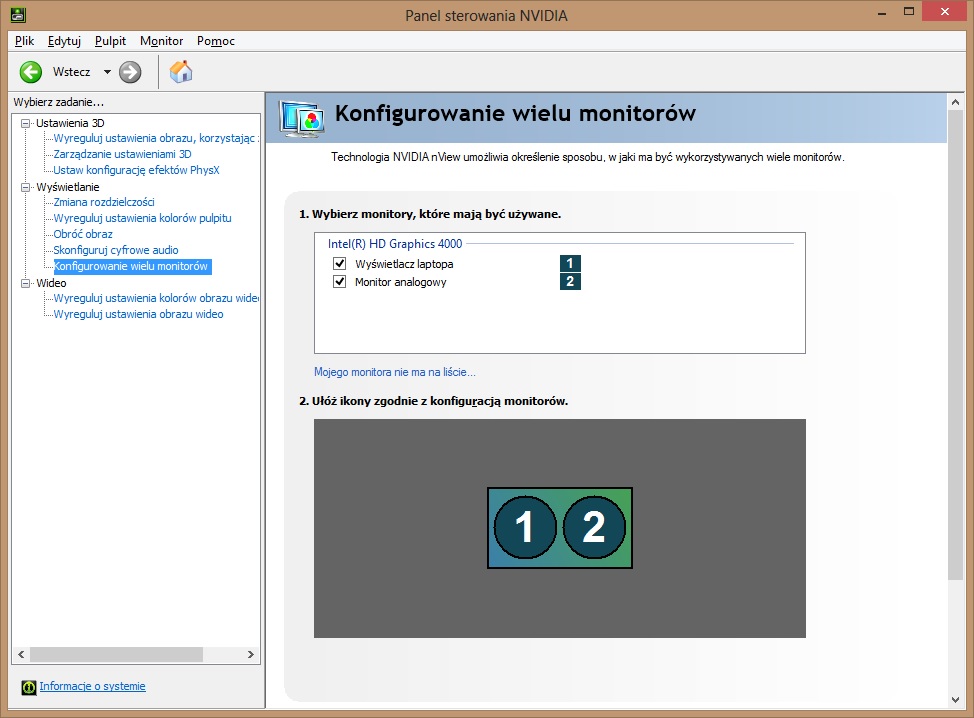Click the green Back arrow icon
974x718 pixels.
coord(30,72)
